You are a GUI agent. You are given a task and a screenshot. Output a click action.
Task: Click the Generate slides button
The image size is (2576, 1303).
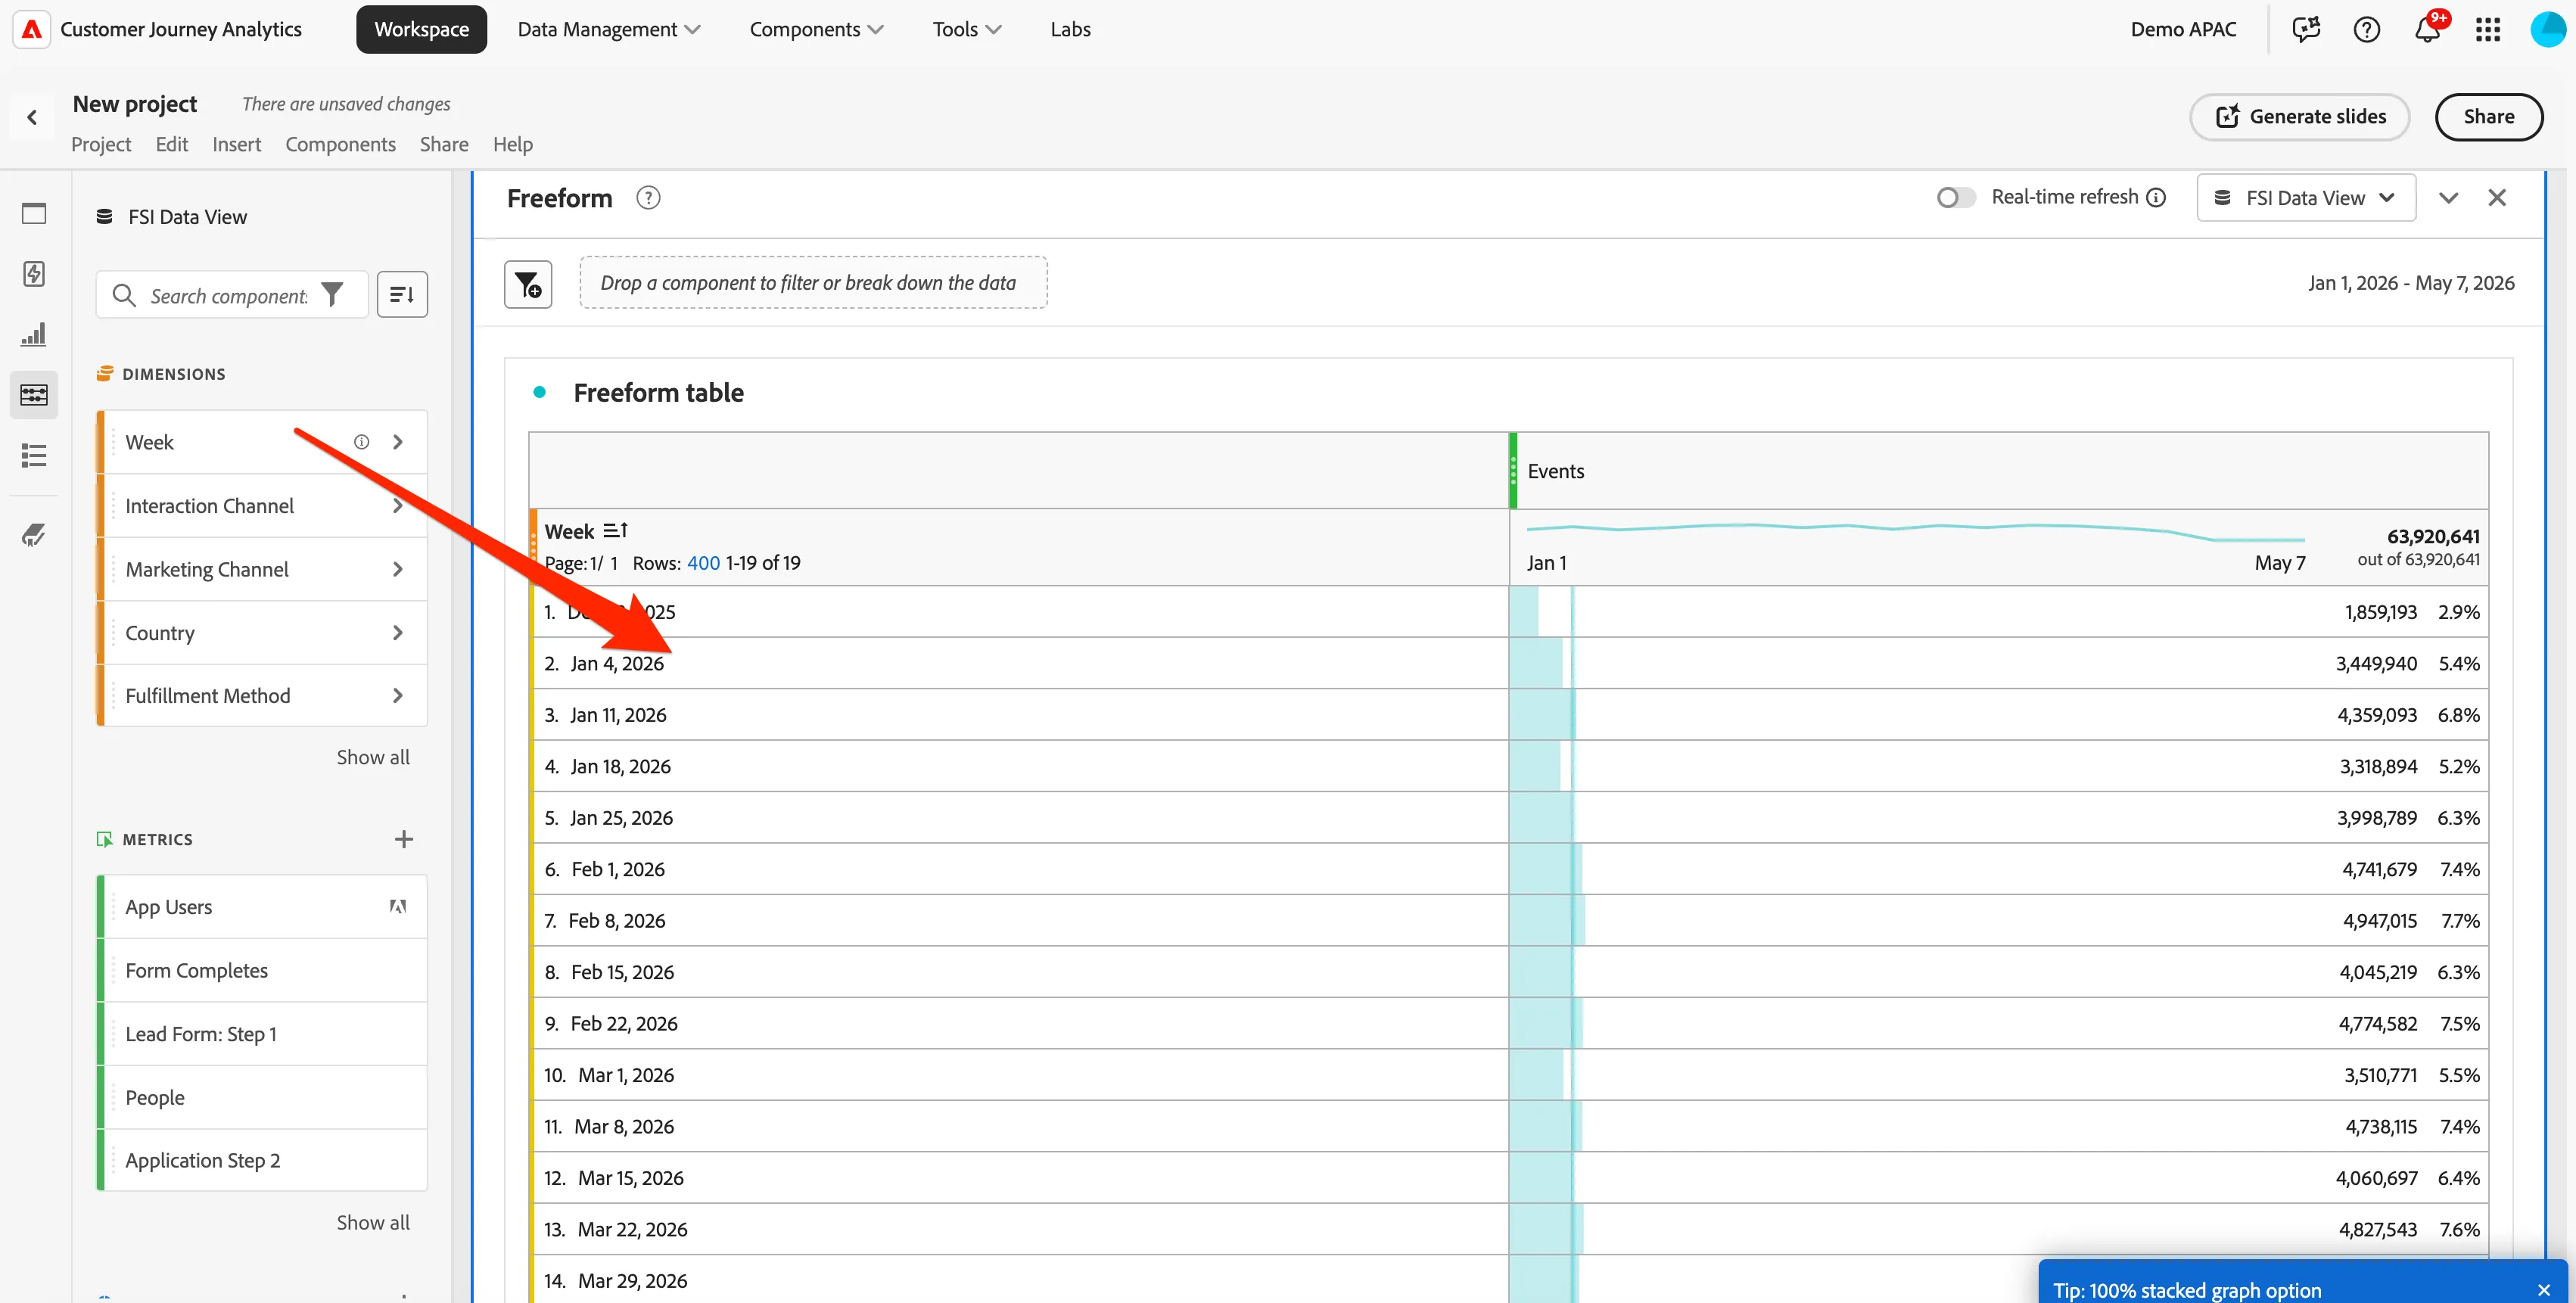pyautogui.click(x=2299, y=117)
